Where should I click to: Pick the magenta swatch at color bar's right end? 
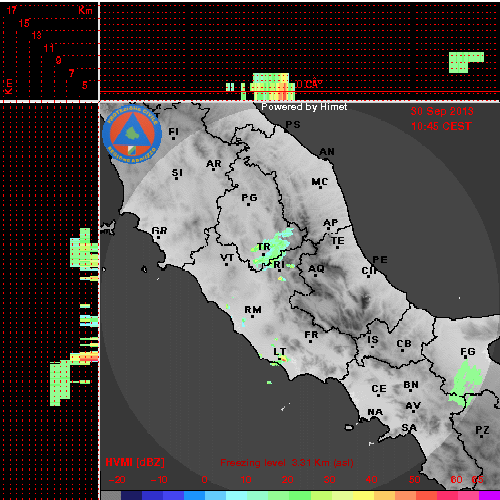(489, 495)
